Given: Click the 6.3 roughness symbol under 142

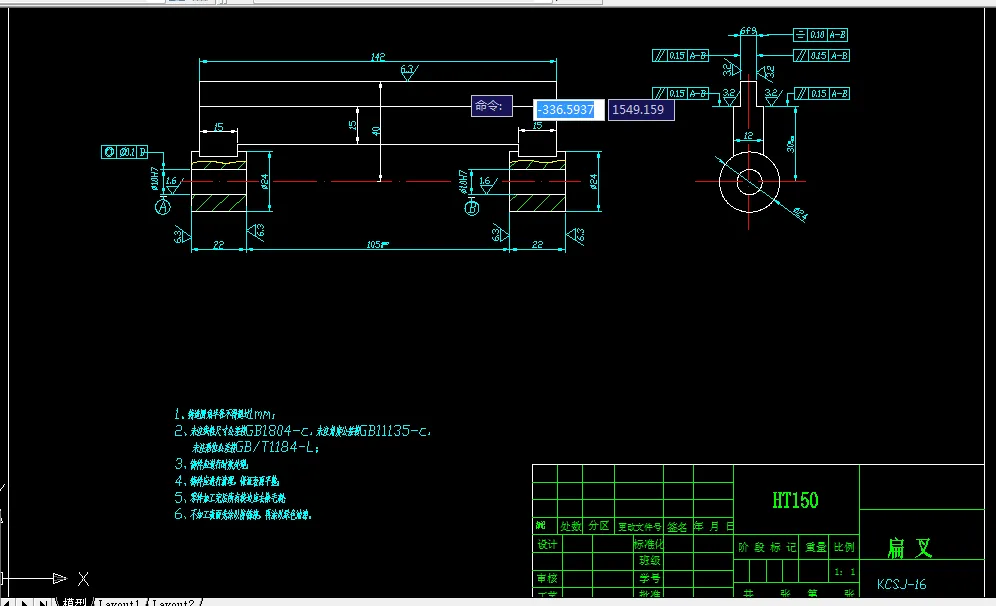Looking at the screenshot, I should coord(410,72).
